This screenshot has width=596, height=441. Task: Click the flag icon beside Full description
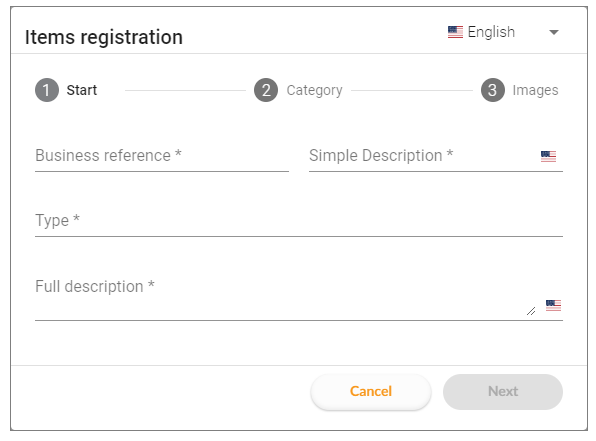tap(553, 305)
